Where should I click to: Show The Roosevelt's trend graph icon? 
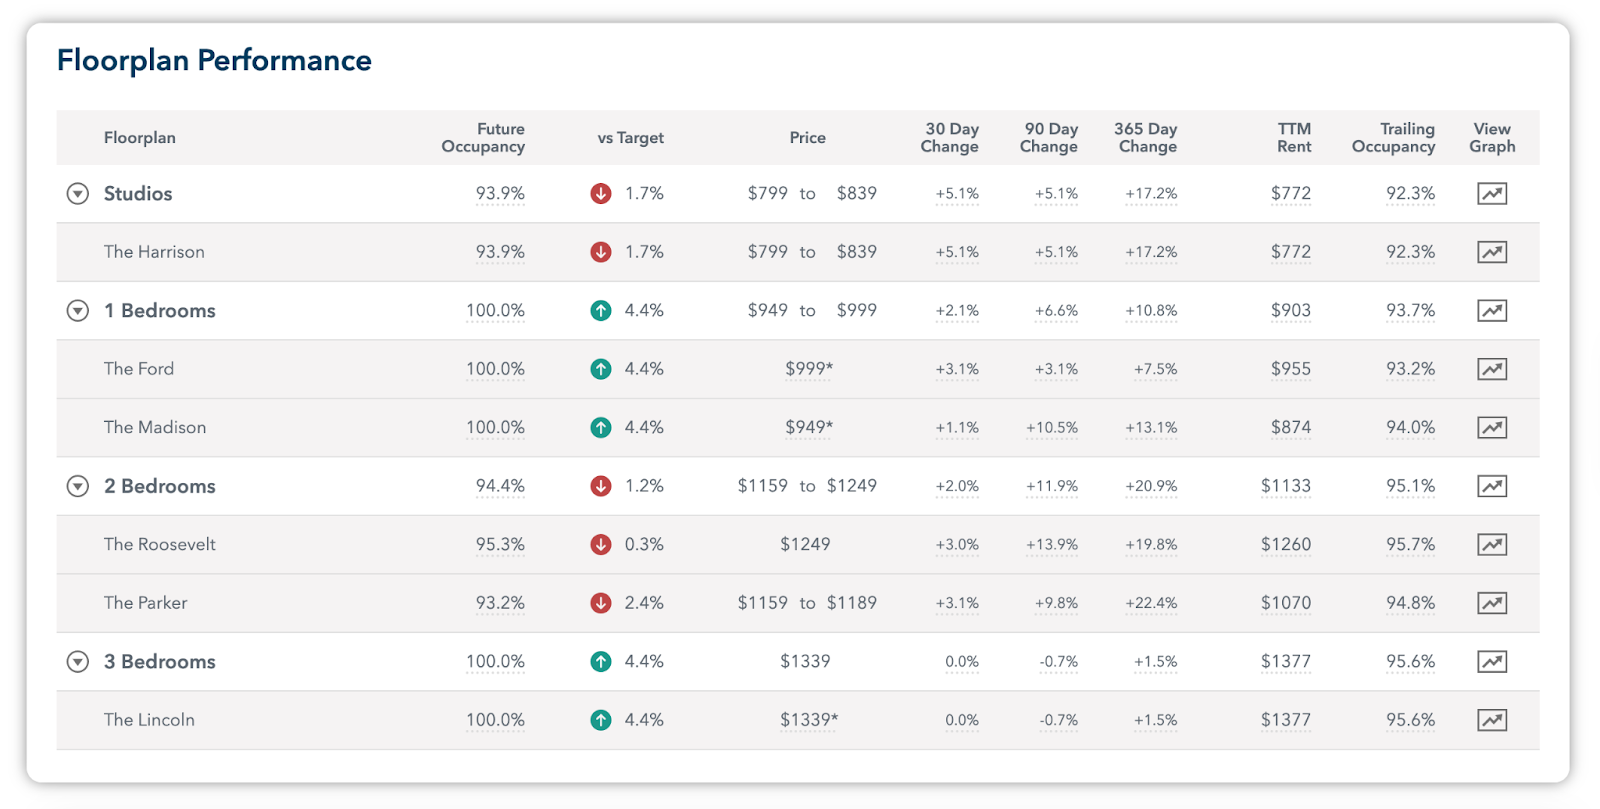click(x=1492, y=545)
